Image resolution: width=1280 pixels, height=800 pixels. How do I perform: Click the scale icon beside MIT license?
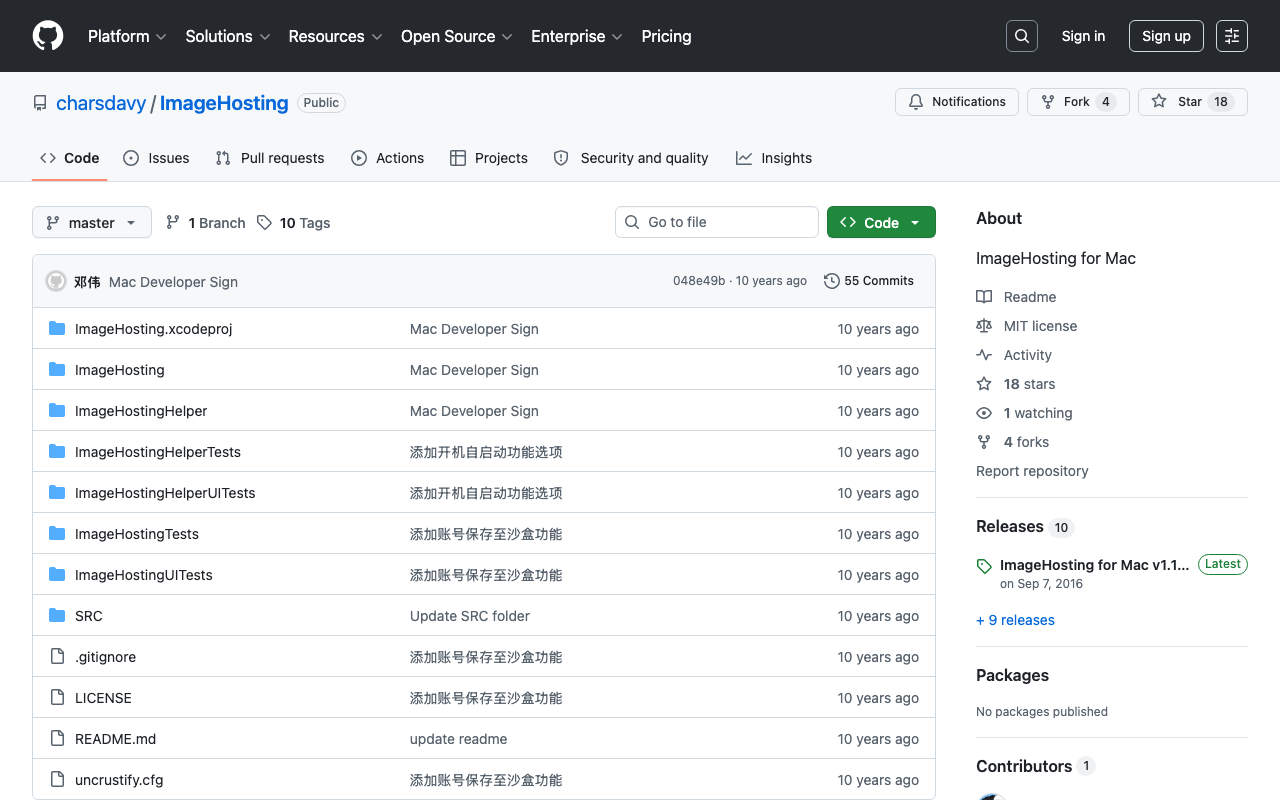[x=984, y=326]
